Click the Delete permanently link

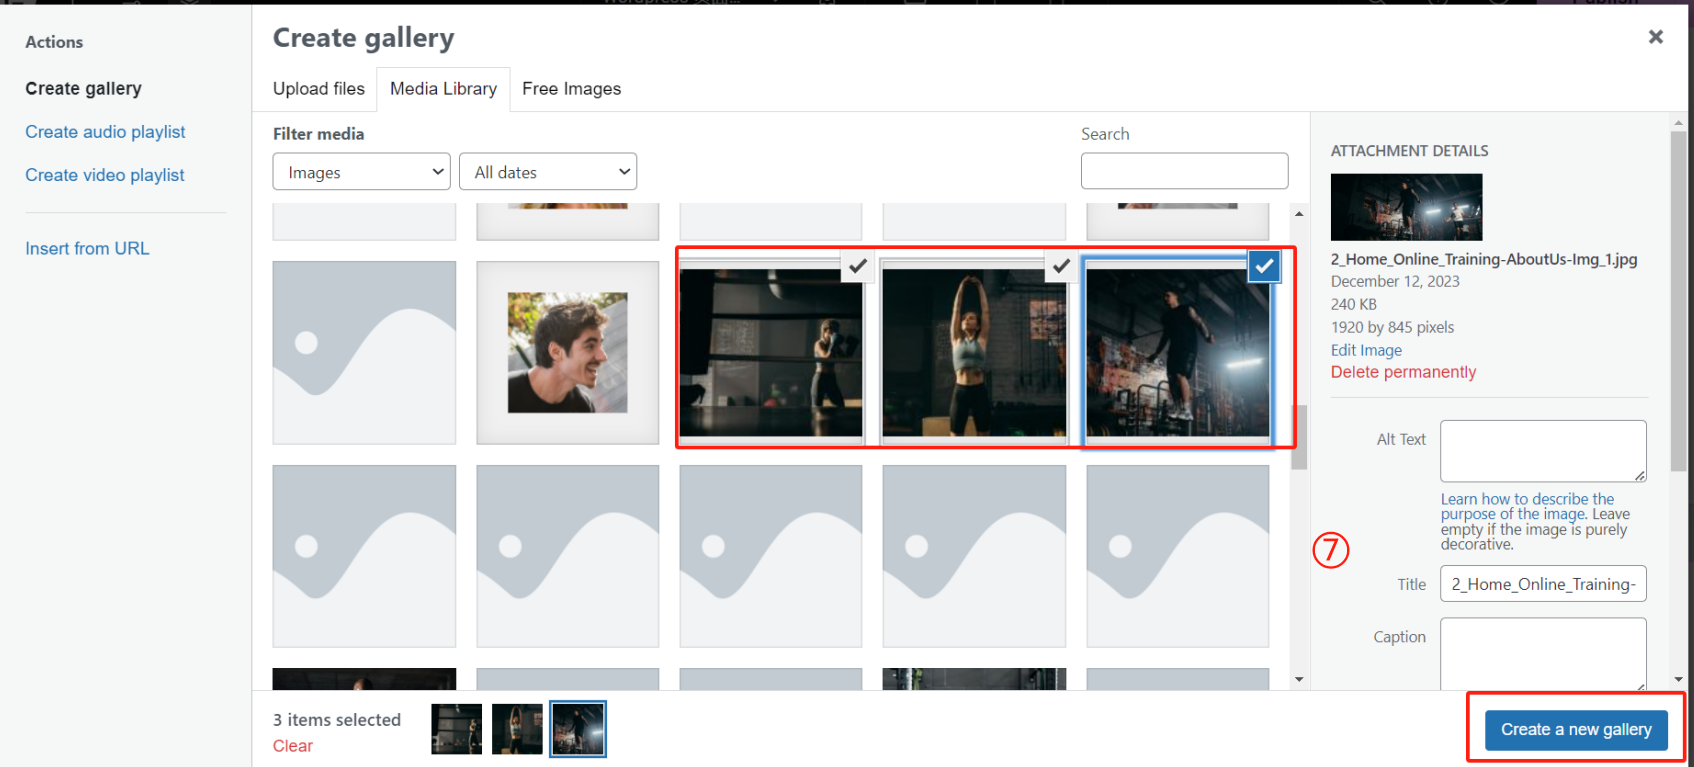(x=1403, y=372)
